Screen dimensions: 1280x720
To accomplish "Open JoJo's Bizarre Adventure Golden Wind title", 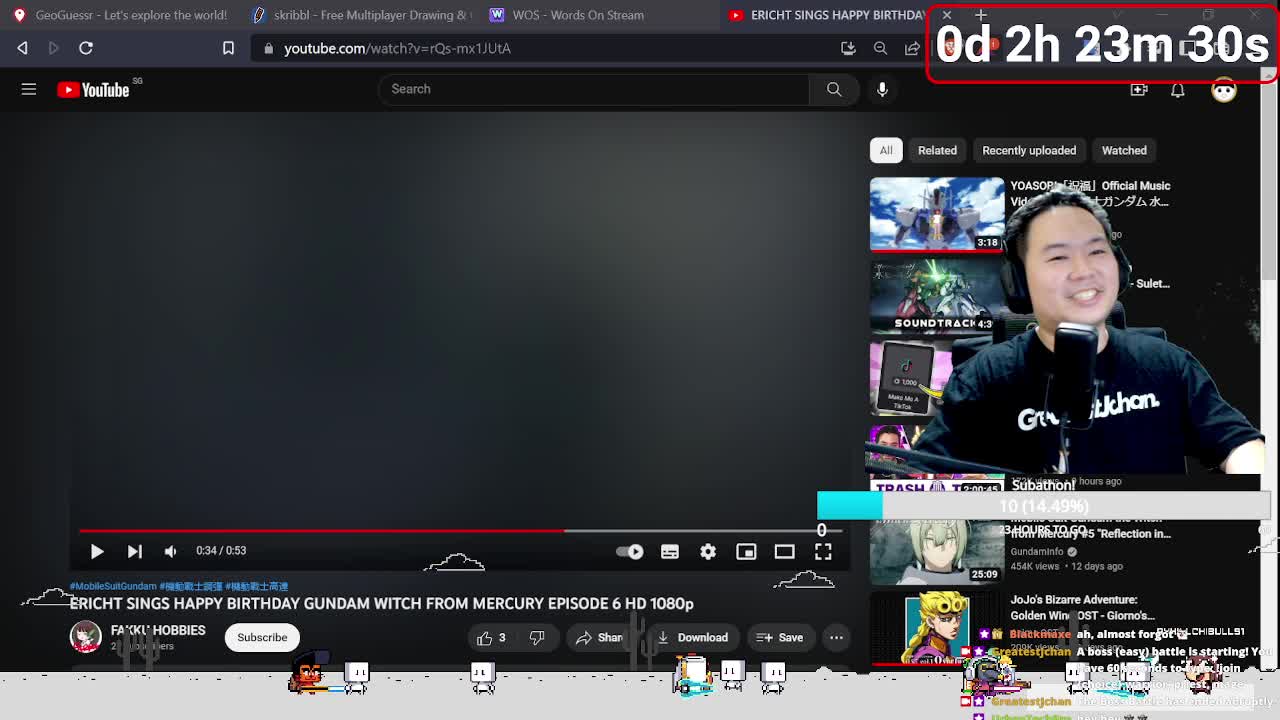I will (x=1082, y=607).
